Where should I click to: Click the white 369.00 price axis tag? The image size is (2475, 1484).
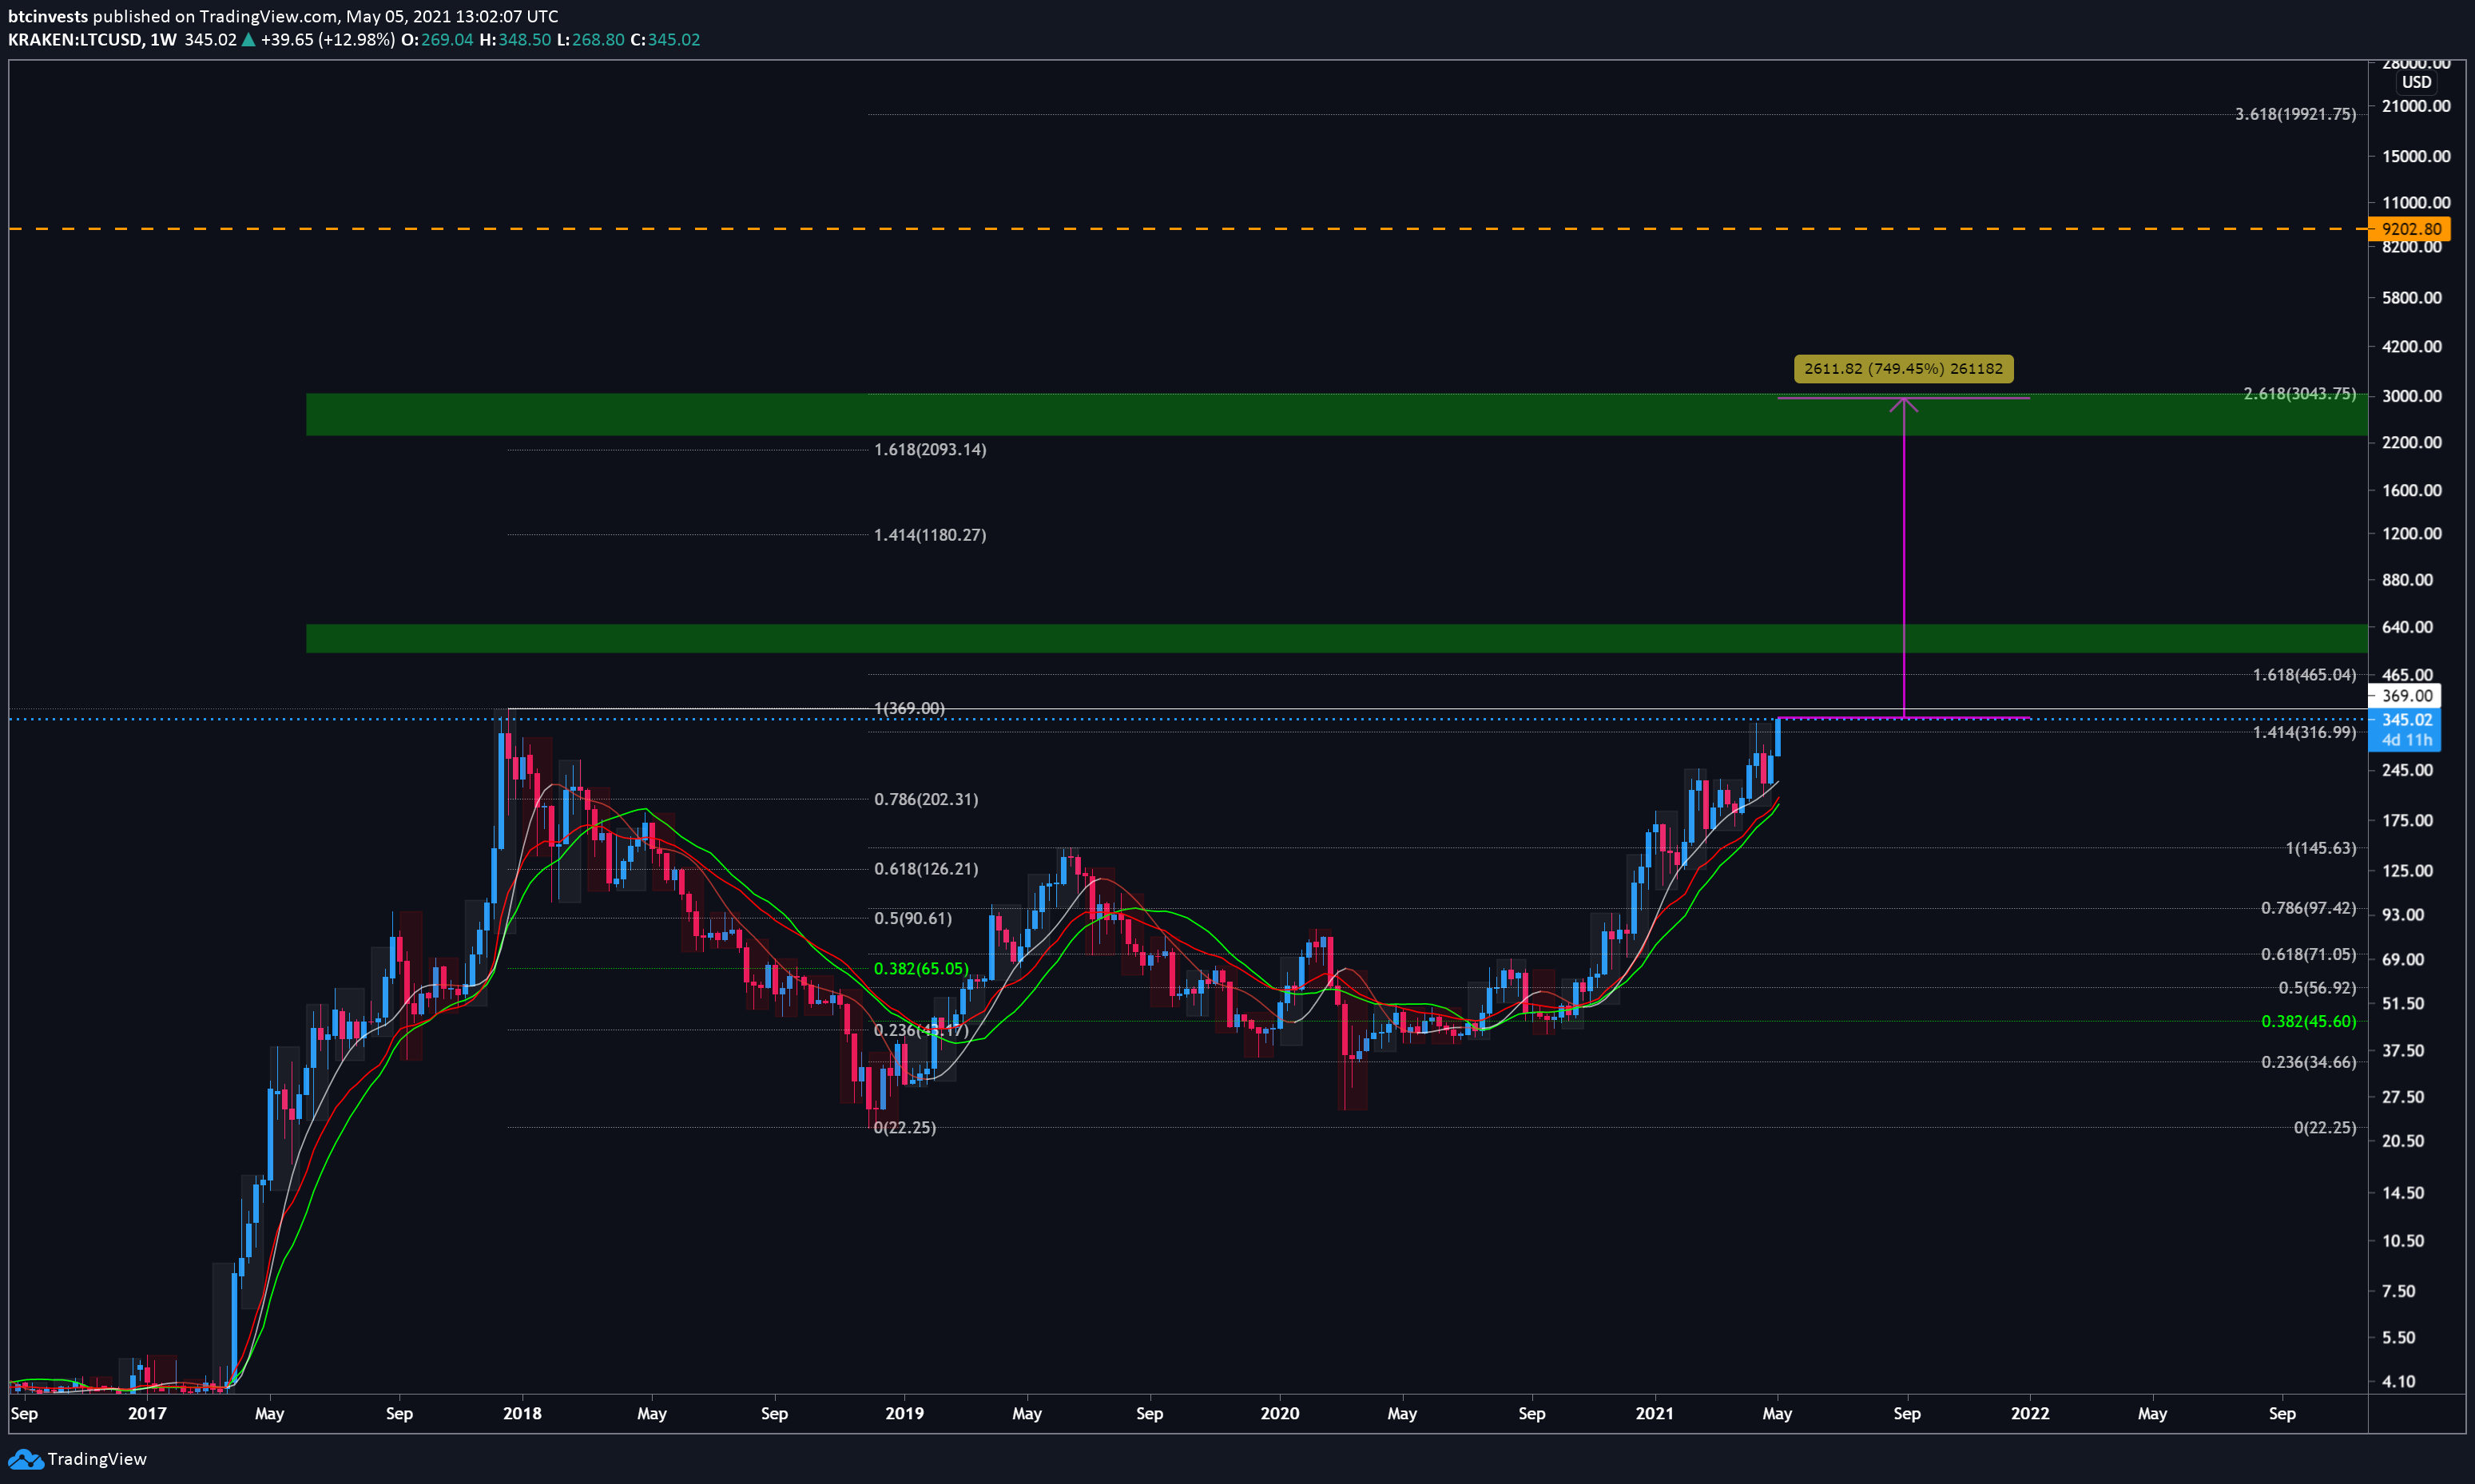[2405, 696]
